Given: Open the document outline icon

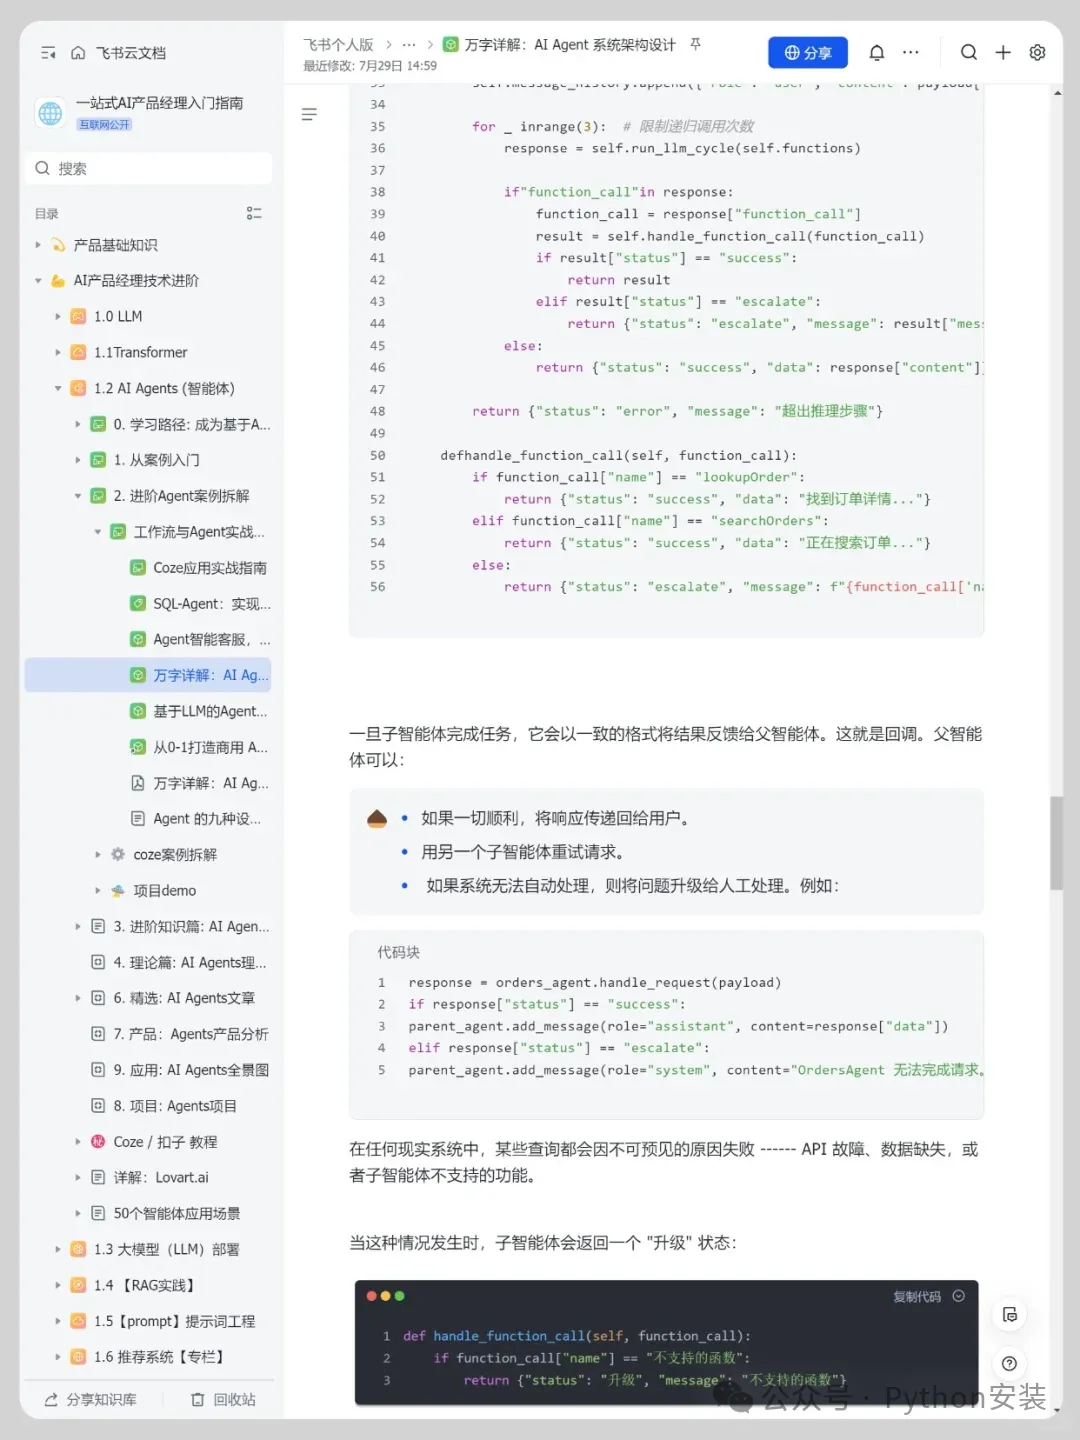Looking at the screenshot, I should (x=310, y=115).
